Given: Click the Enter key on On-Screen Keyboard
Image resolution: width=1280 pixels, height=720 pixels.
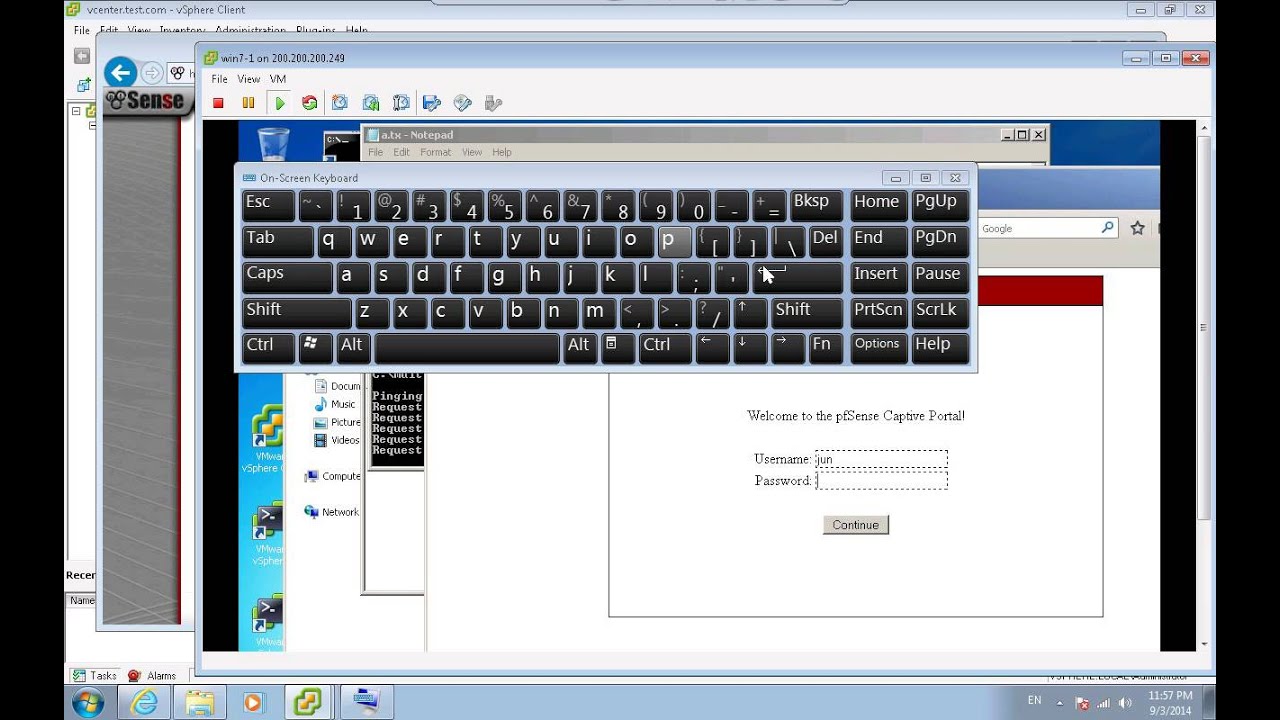Looking at the screenshot, I should point(797,278).
